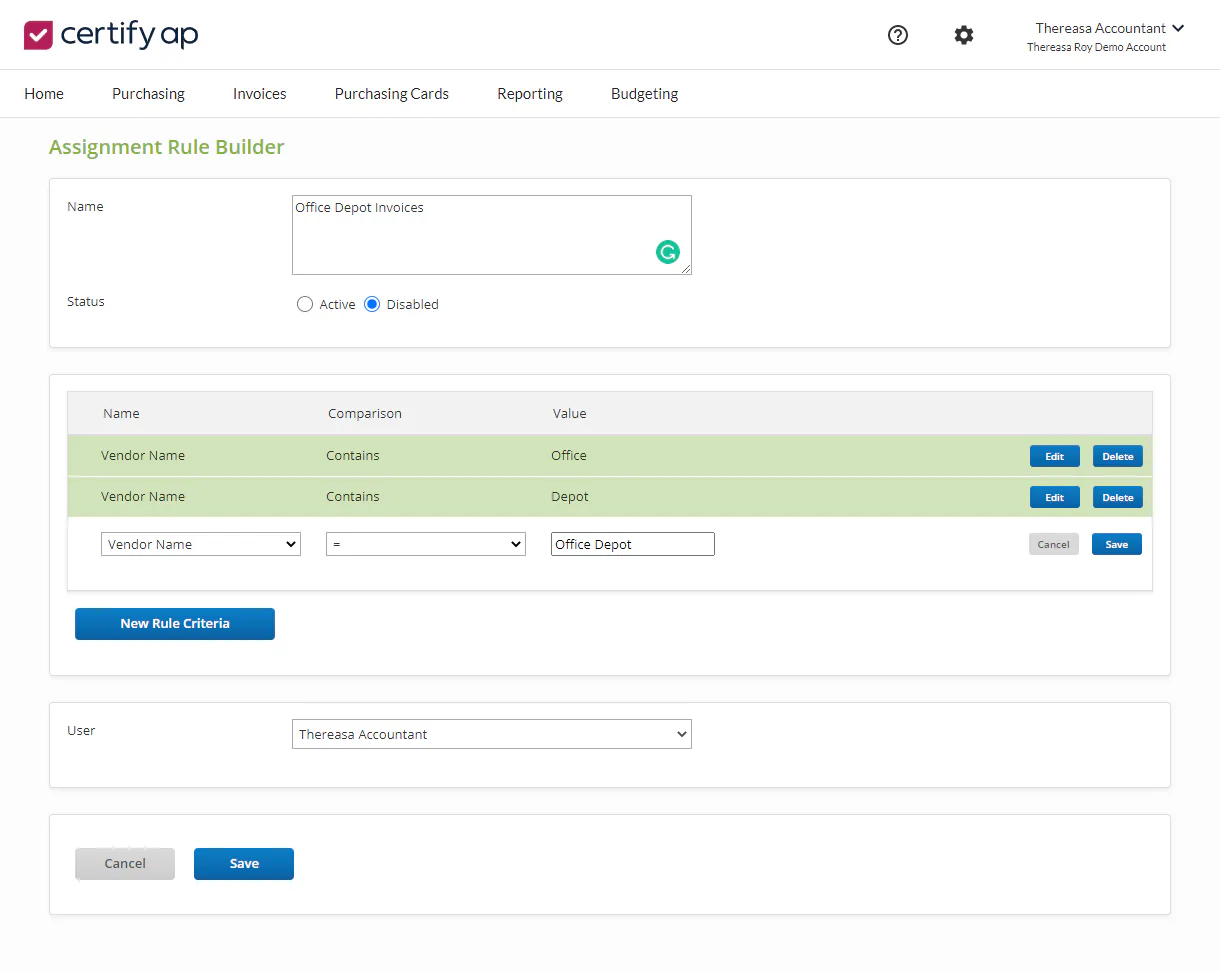Click the bottom Cancel button
The image size is (1220, 971).
coord(125,863)
